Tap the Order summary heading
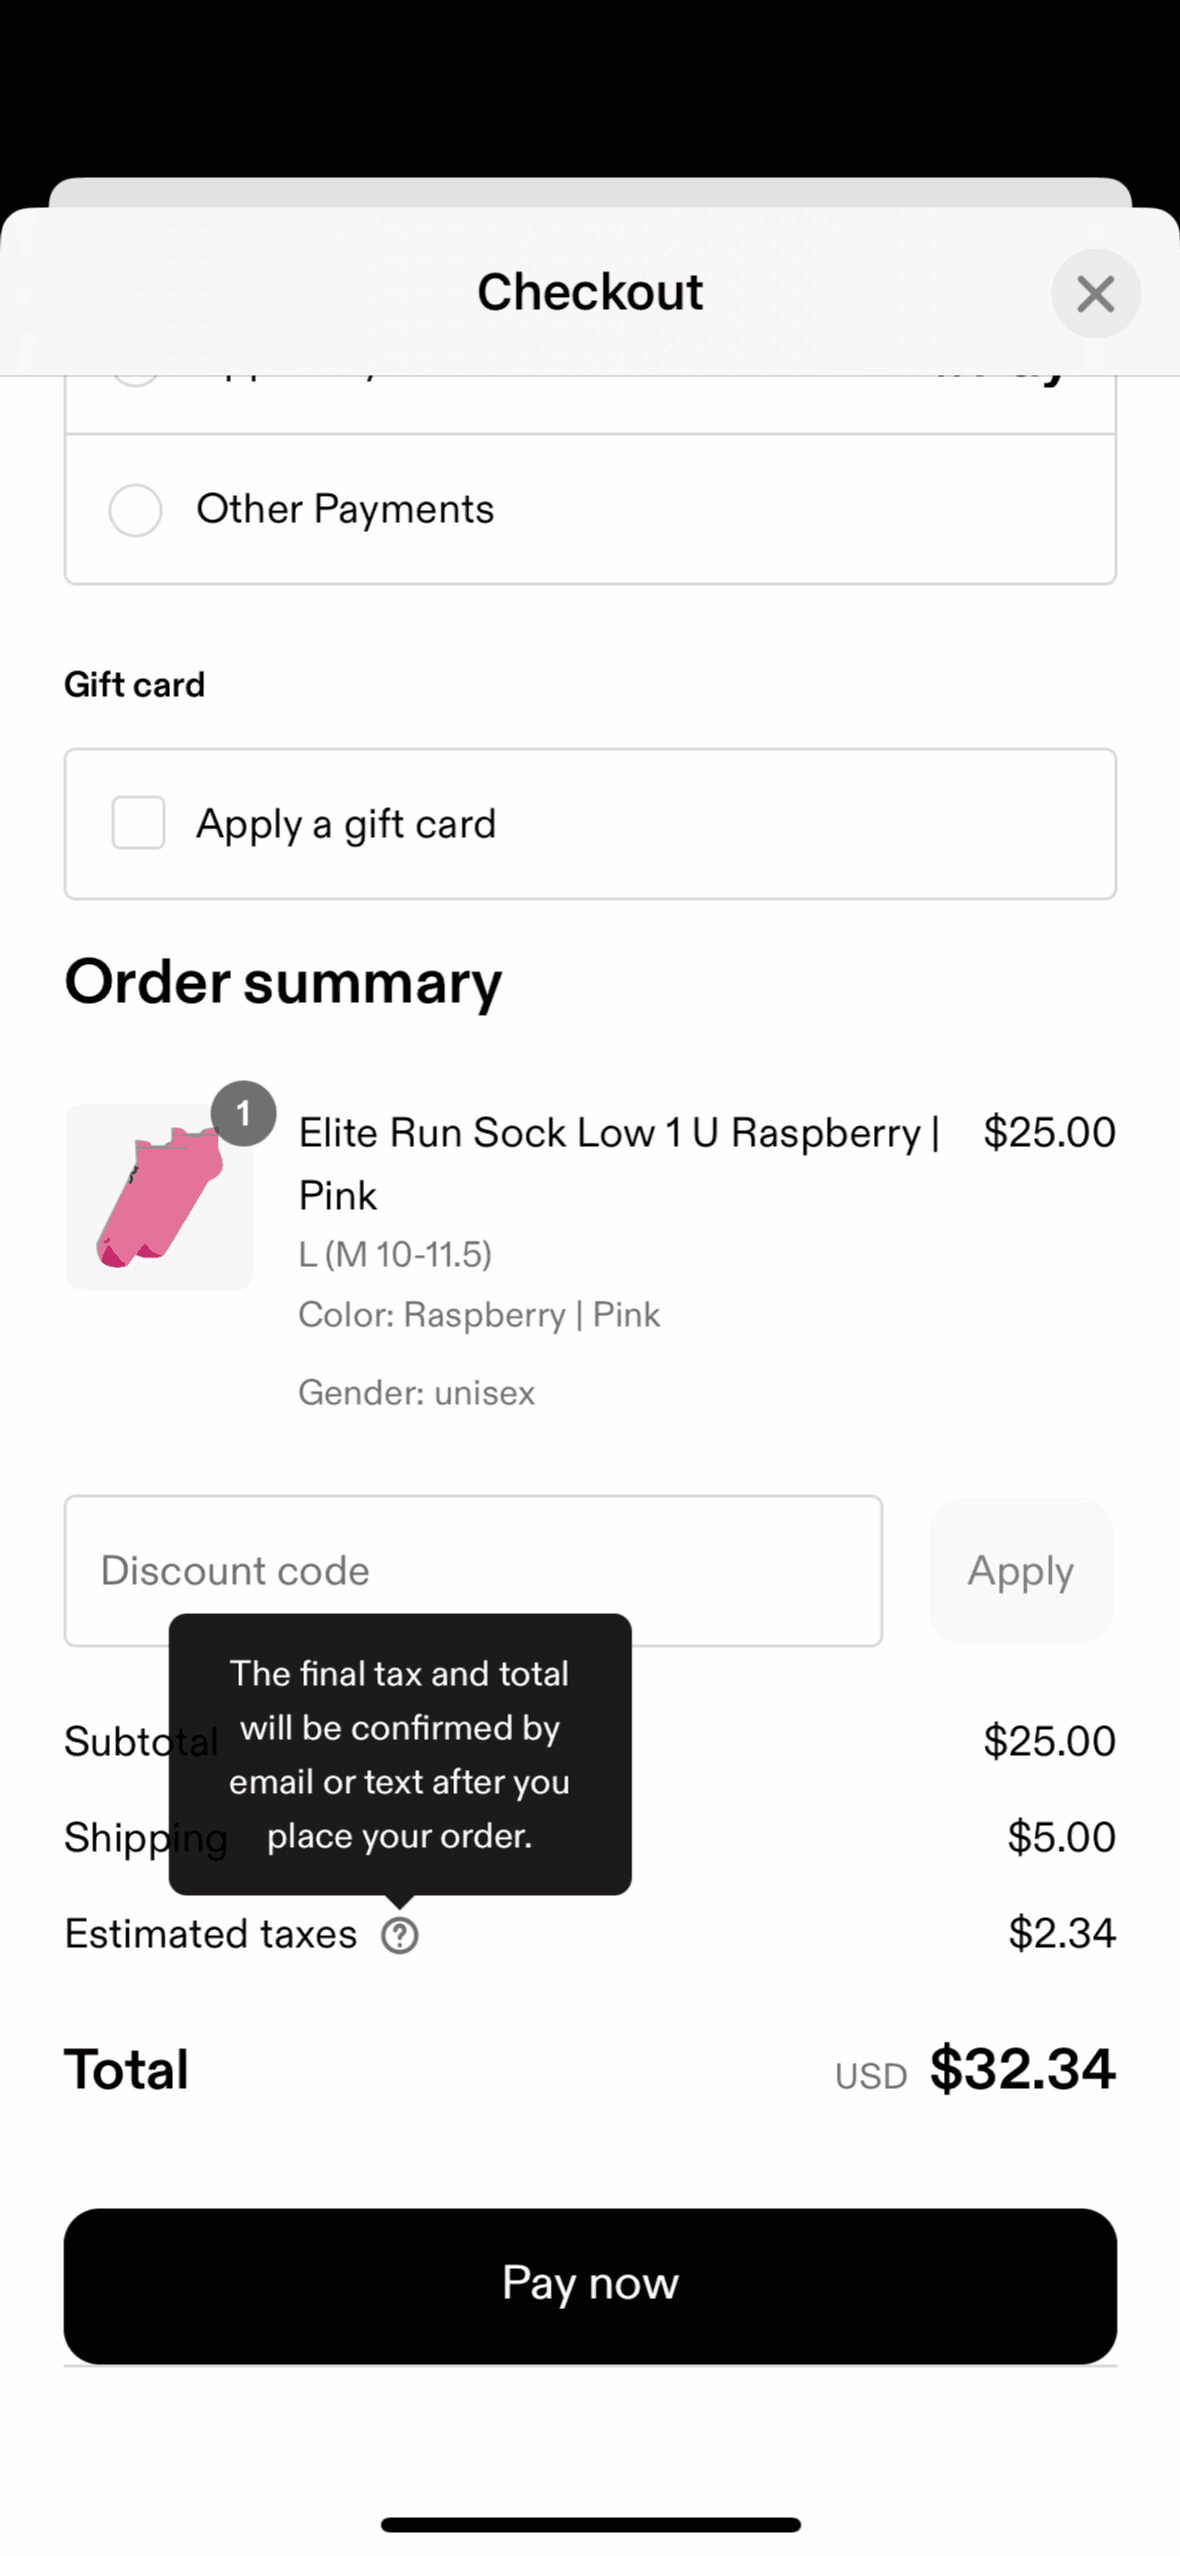Viewport: 1180px width, 2556px height. [283, 982]
